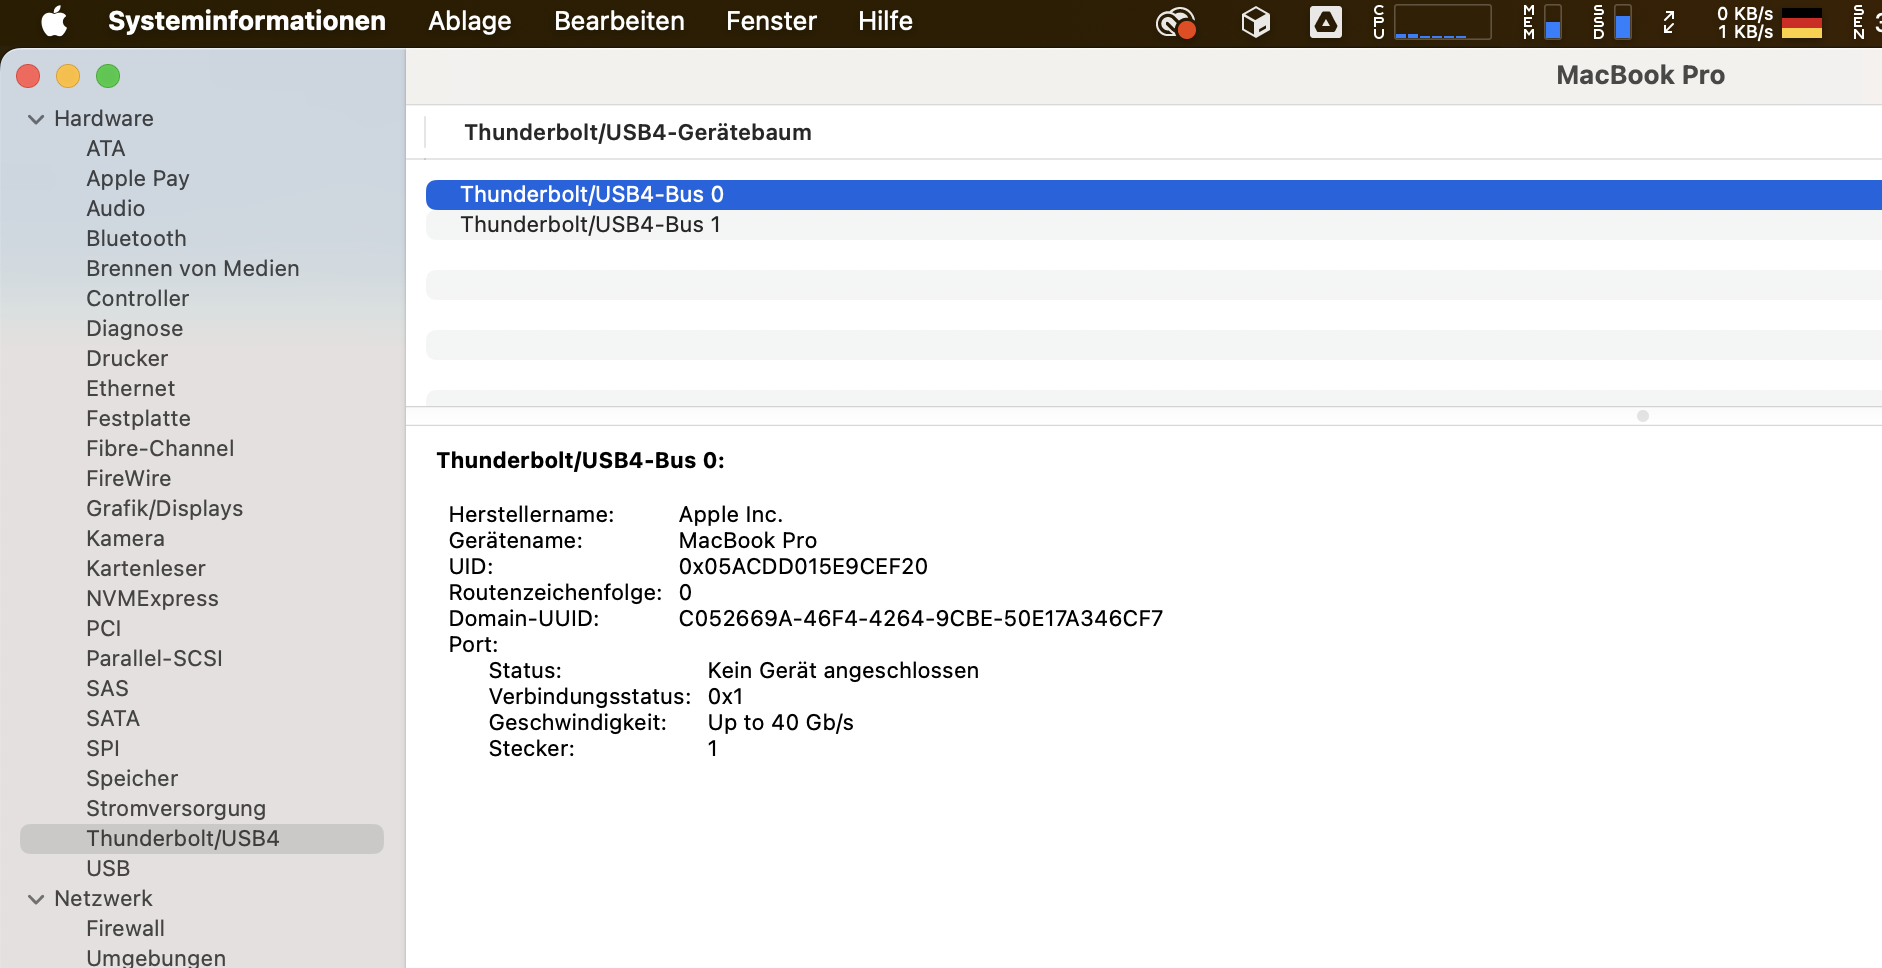This screenshot has width=1882, height=968.
Task: Open the Fenster menu
Action: click(x=772, y=21)
